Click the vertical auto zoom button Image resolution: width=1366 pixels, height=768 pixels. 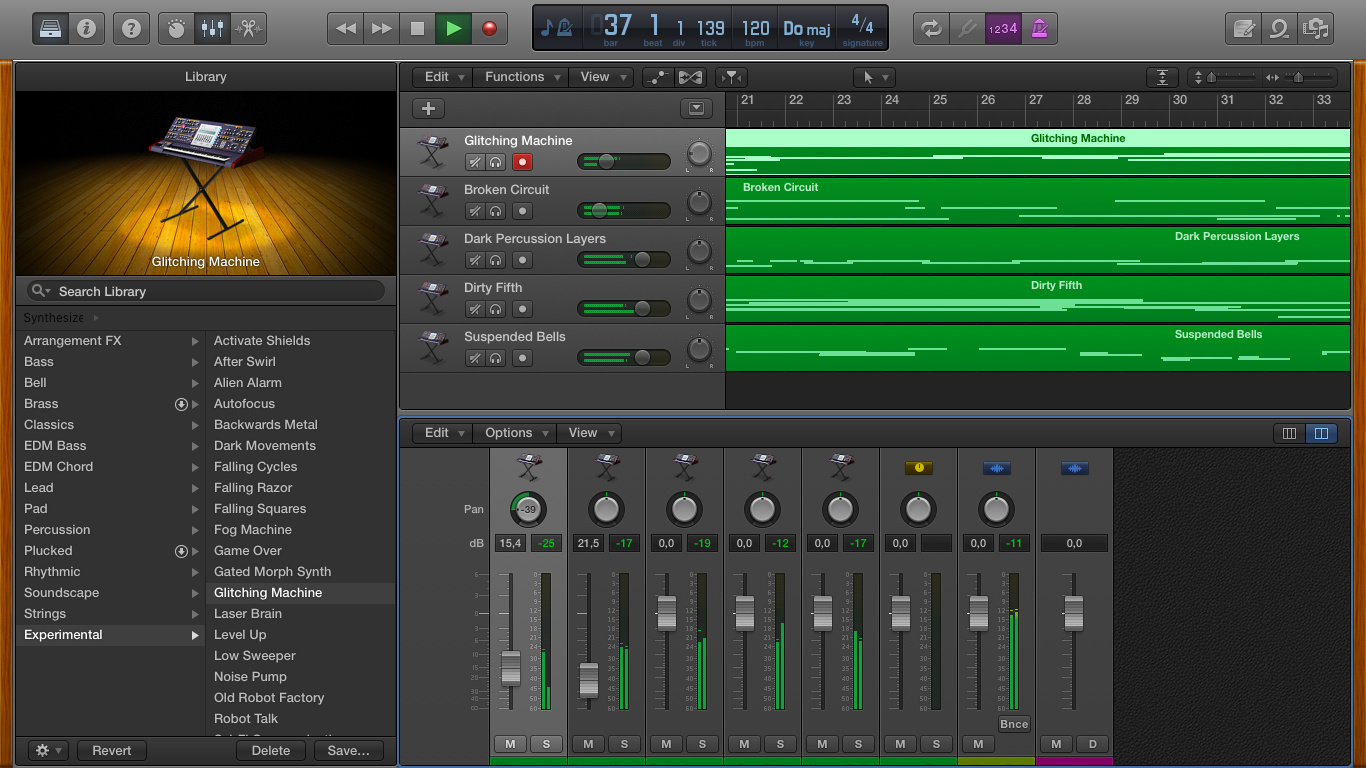1162,77
